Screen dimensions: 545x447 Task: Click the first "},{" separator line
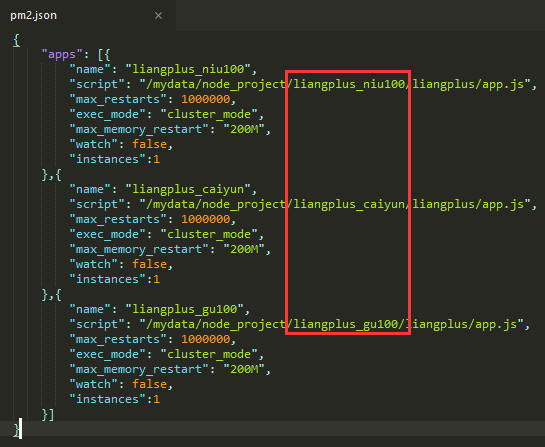coord(51,174)
